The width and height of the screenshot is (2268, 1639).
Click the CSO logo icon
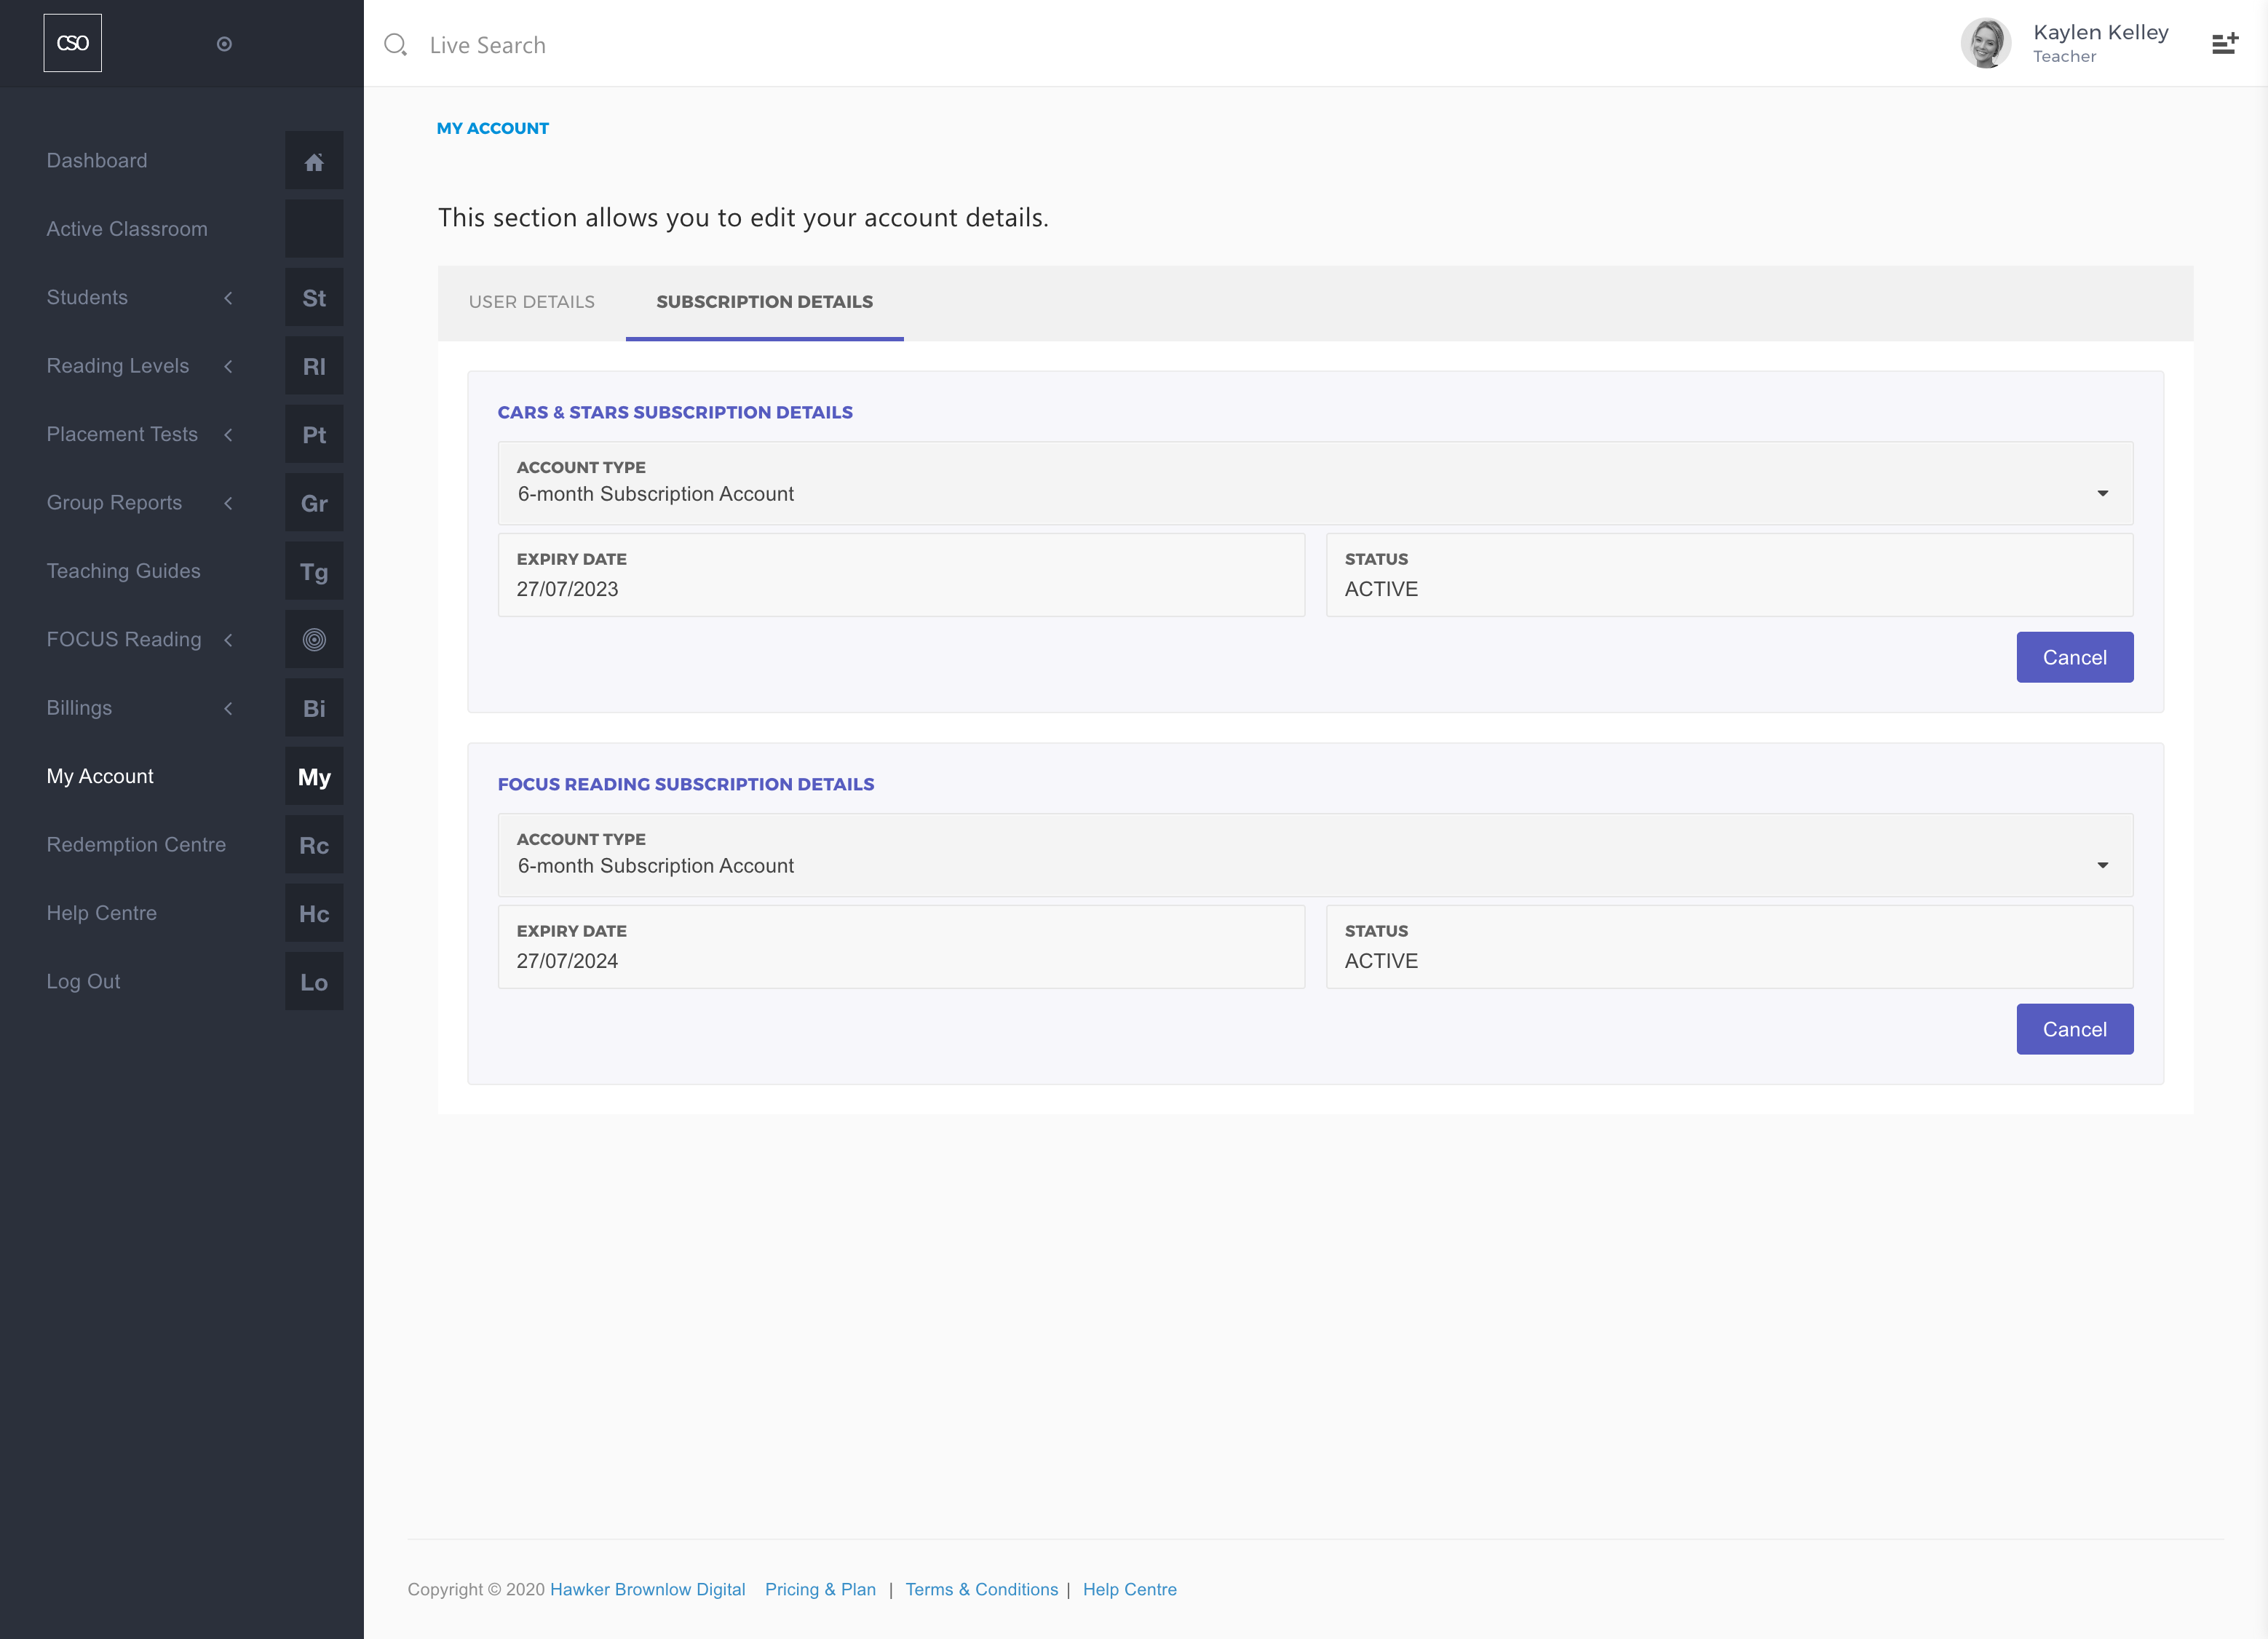tap(72, 43)
